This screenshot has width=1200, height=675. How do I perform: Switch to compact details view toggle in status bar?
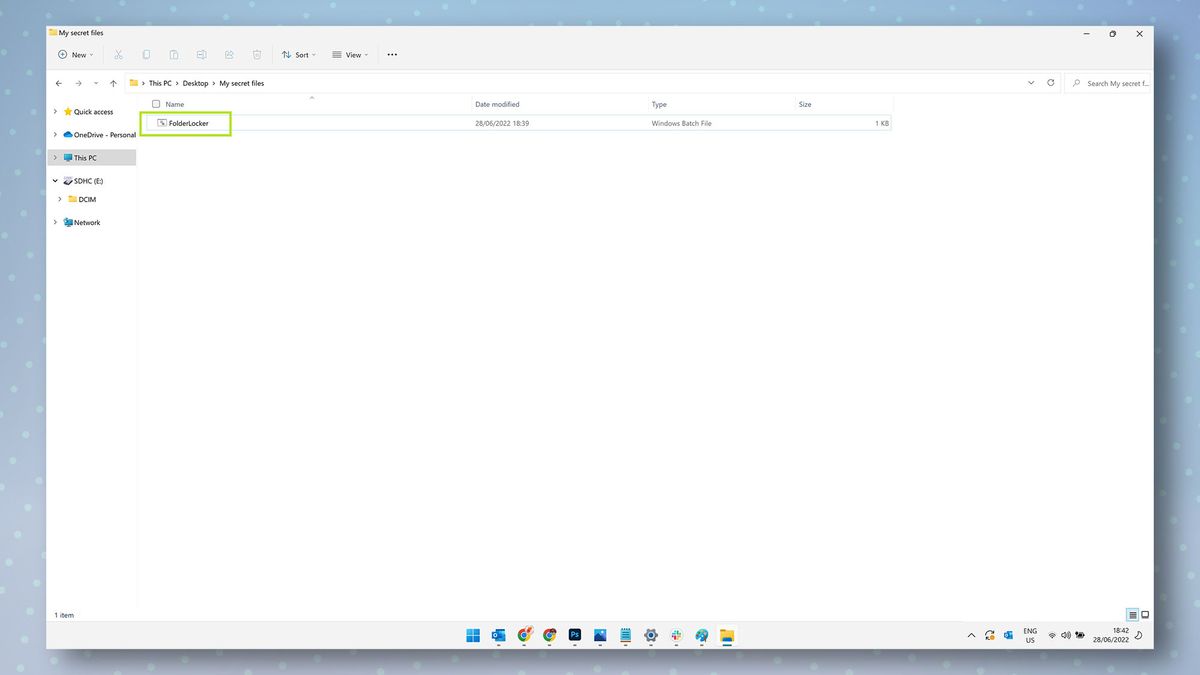coord(1133,614)
